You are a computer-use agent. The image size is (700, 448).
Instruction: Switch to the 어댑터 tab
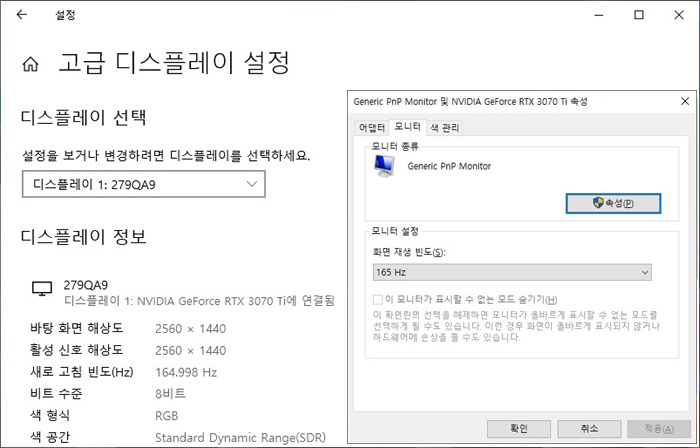(x=371, y=127)
